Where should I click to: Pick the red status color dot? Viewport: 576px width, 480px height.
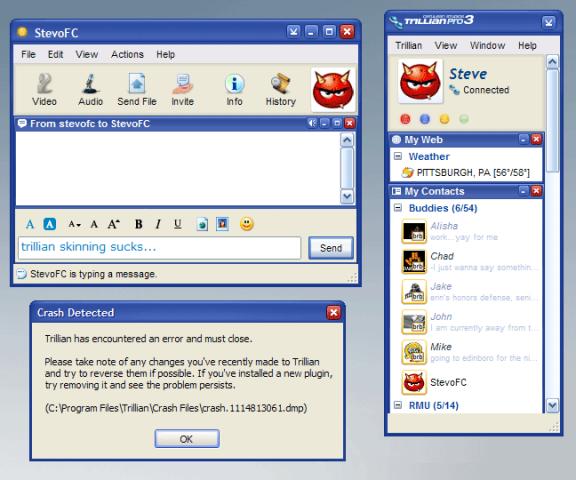[405, 119]
